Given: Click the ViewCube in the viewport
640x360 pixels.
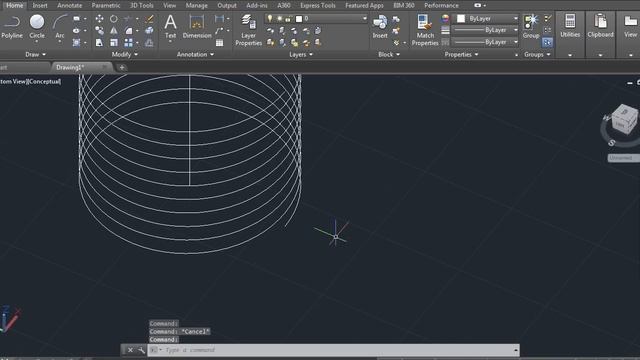Looking at the screenshot, I should pos(624,120).
